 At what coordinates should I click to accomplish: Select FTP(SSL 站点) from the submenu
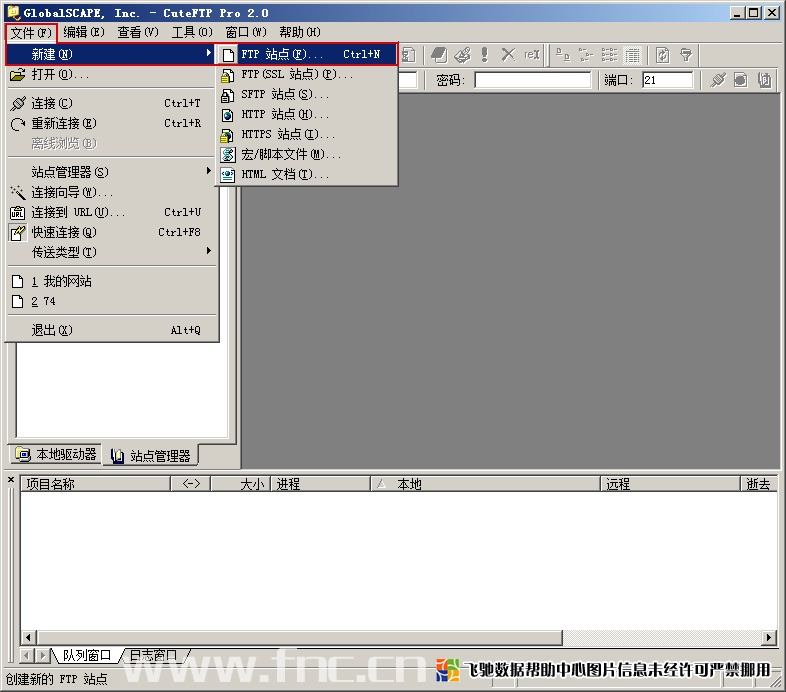click(x=307, y=74)
